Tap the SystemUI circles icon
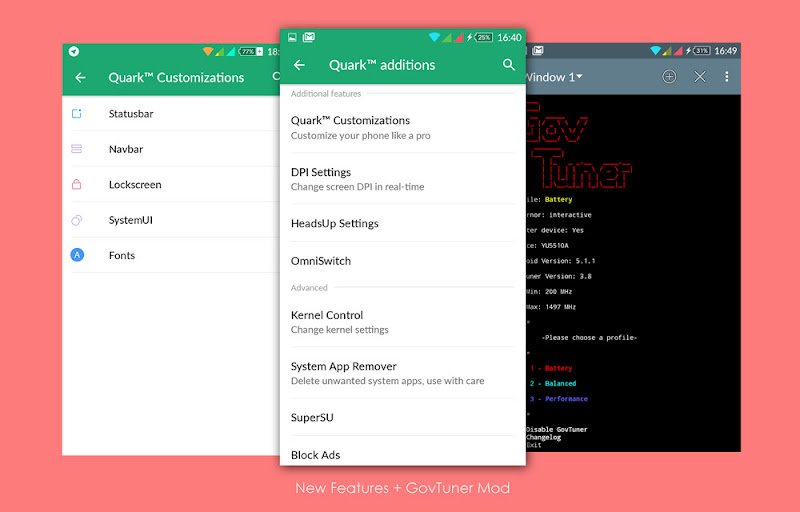Screen dimensions: 800x512 [77, 220]
